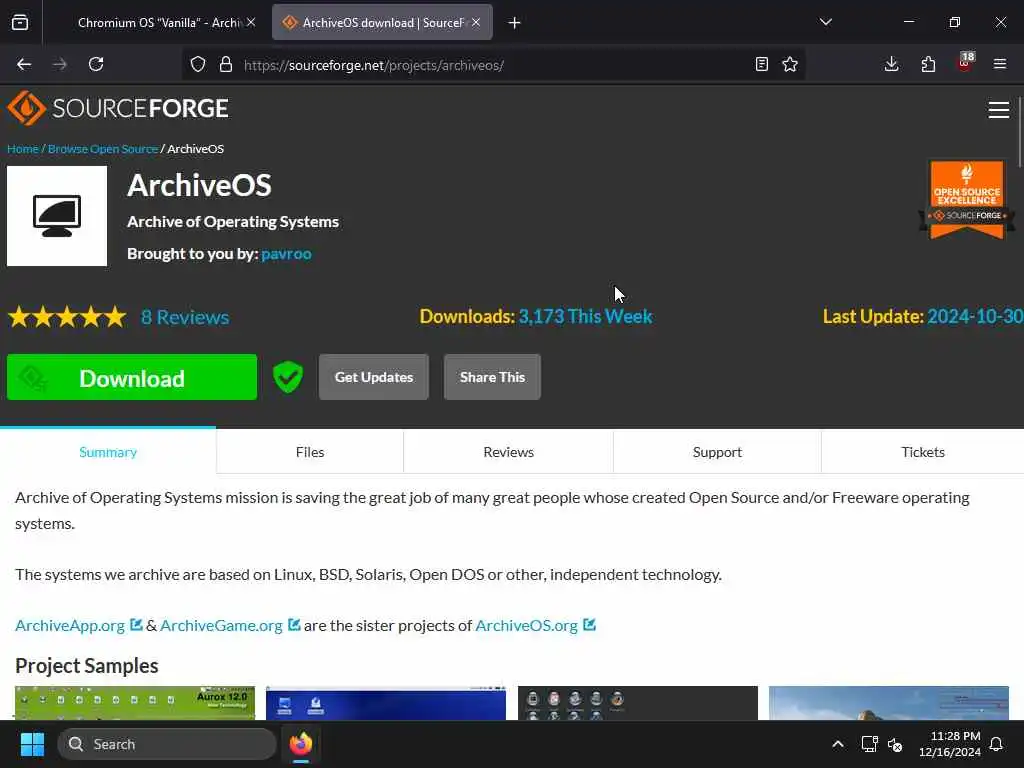Open the Tickets tab

tap(923, 451)
